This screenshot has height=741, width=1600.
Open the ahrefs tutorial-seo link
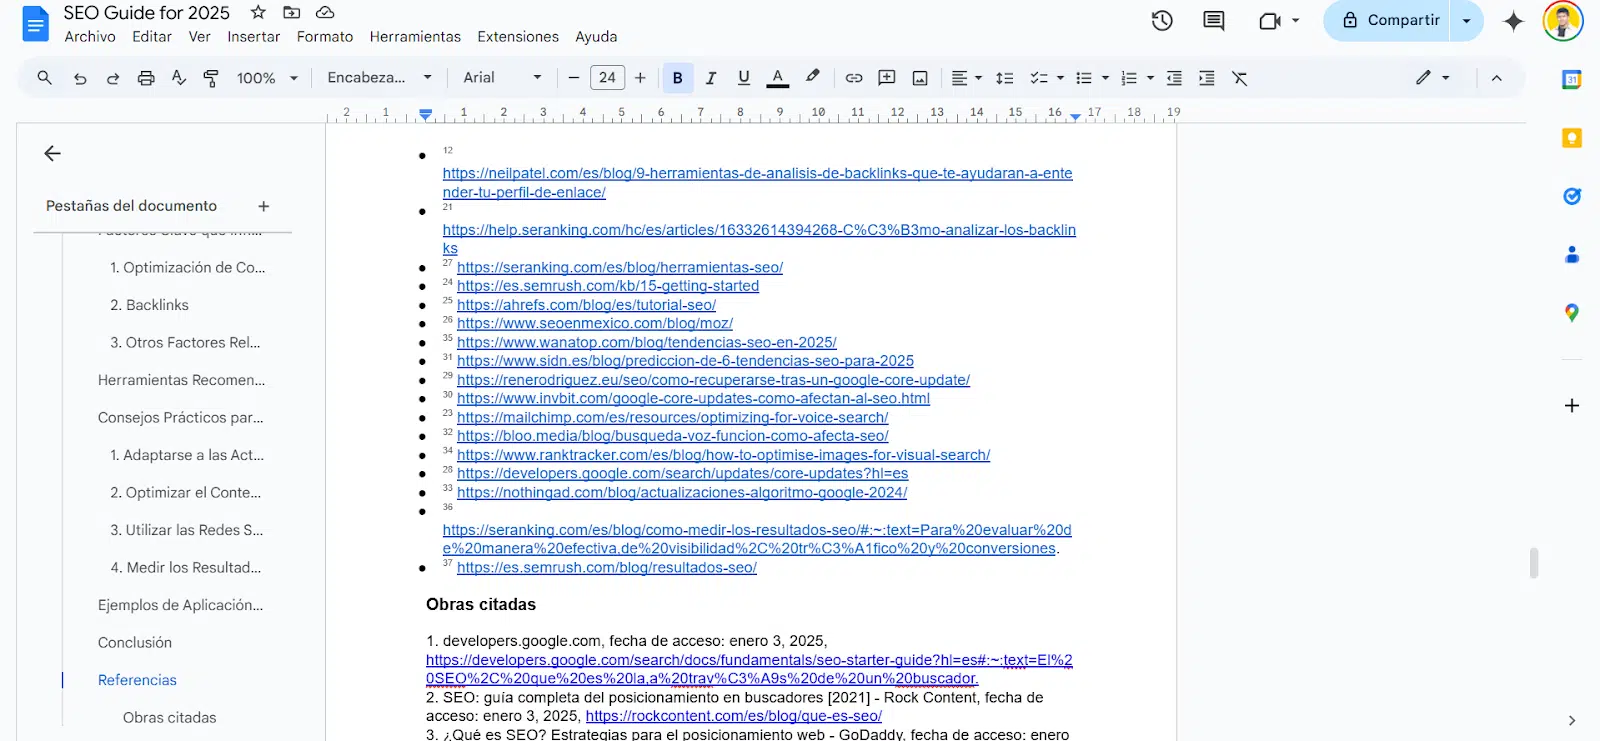click(586, 305)
